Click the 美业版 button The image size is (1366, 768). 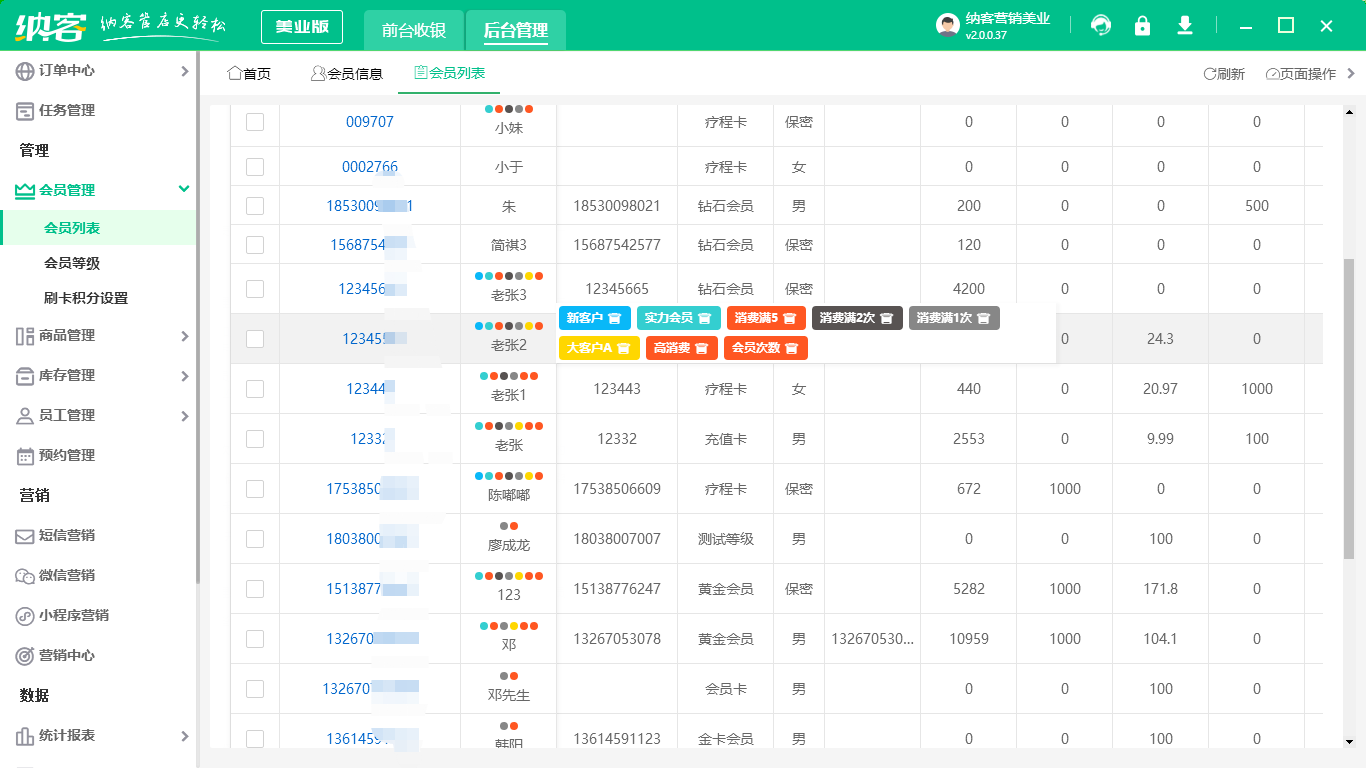click(x=302, y=27)
